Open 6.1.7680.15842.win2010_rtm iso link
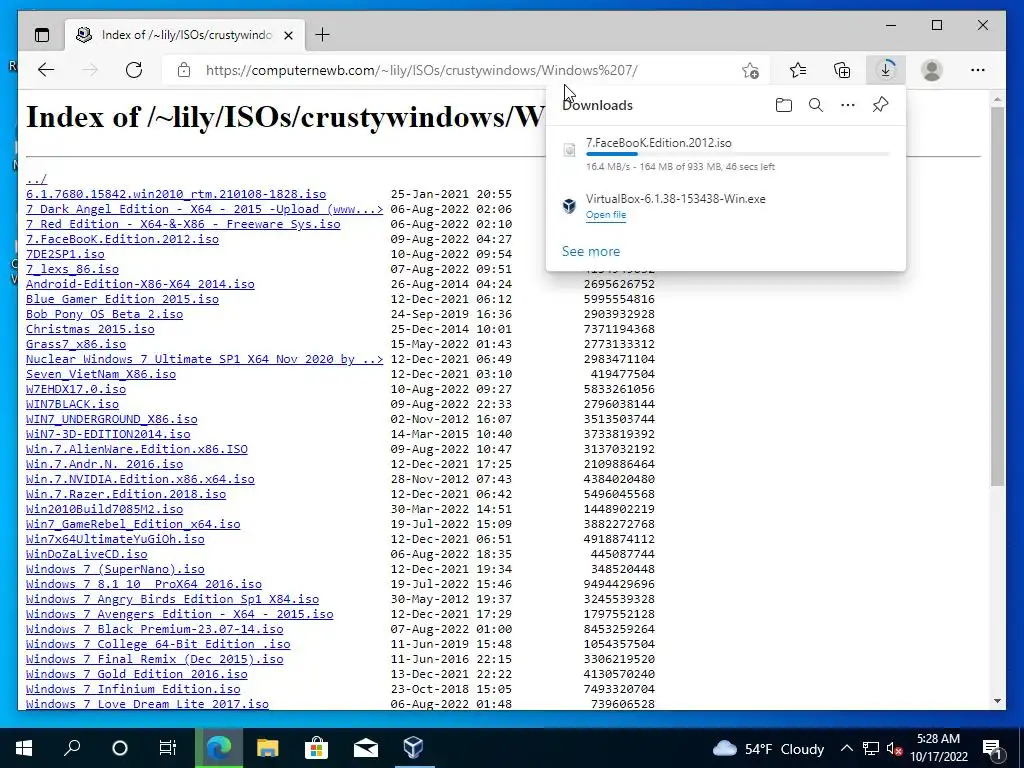Screen dimensions: 1024x768 coord(176,194)
